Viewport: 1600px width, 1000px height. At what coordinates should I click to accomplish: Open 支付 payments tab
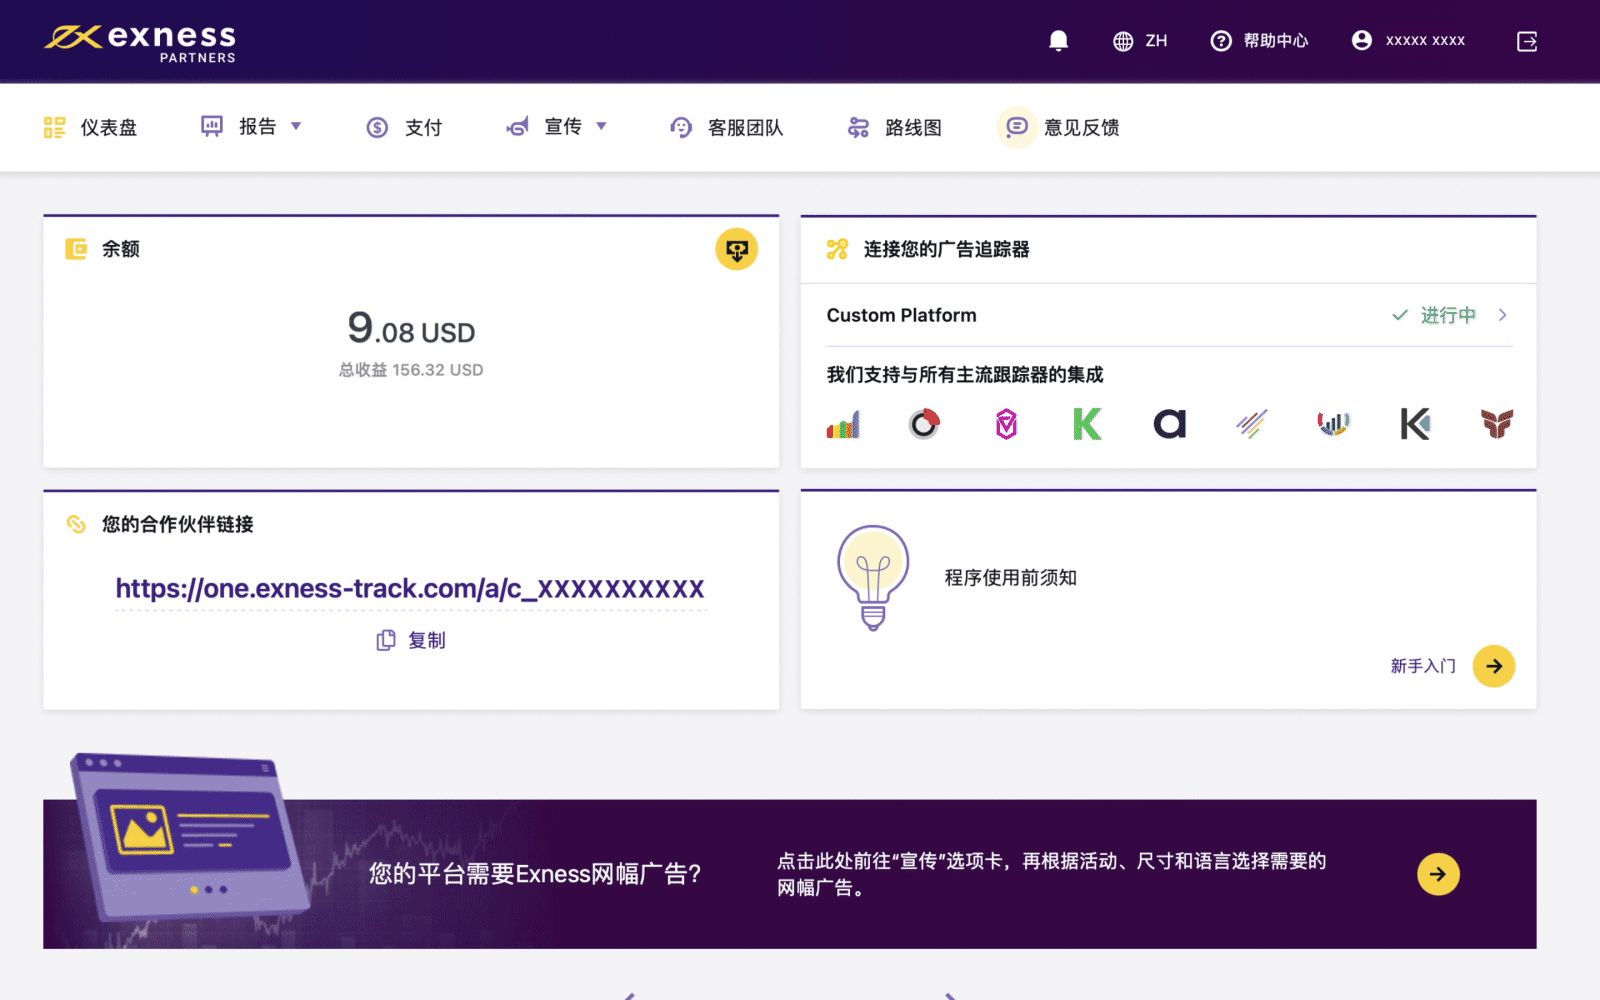click(423, 127)
